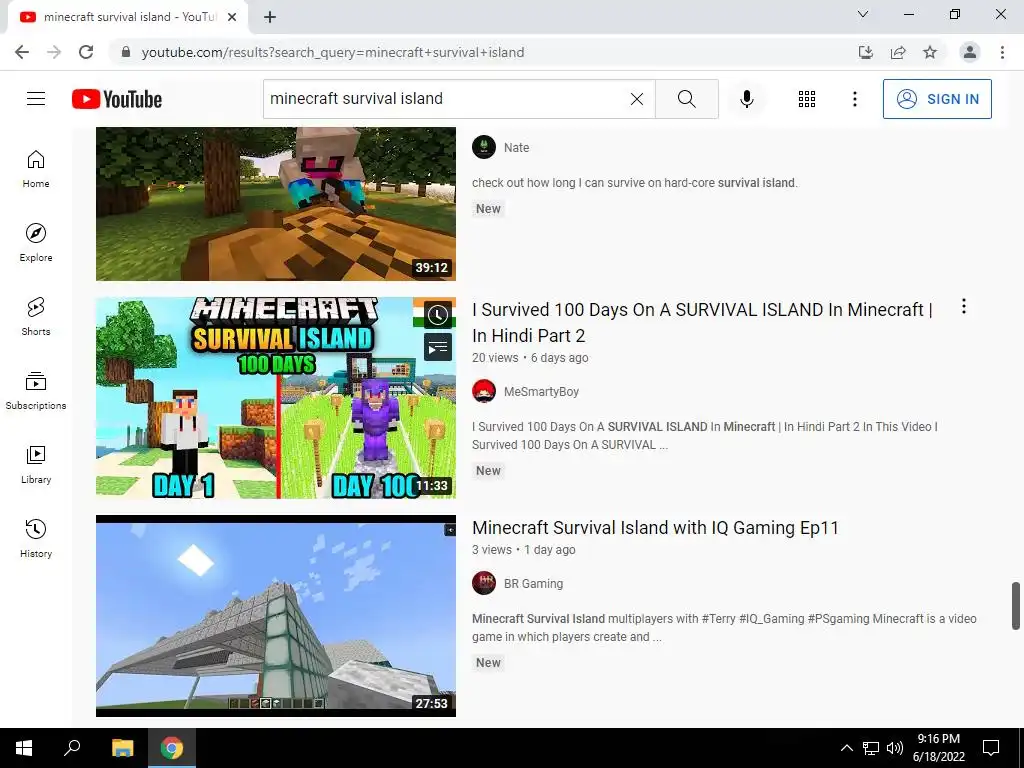Click the '20 views • 6 days ago' text
The height and width of the screenshot is (768, 1024).
530,358
